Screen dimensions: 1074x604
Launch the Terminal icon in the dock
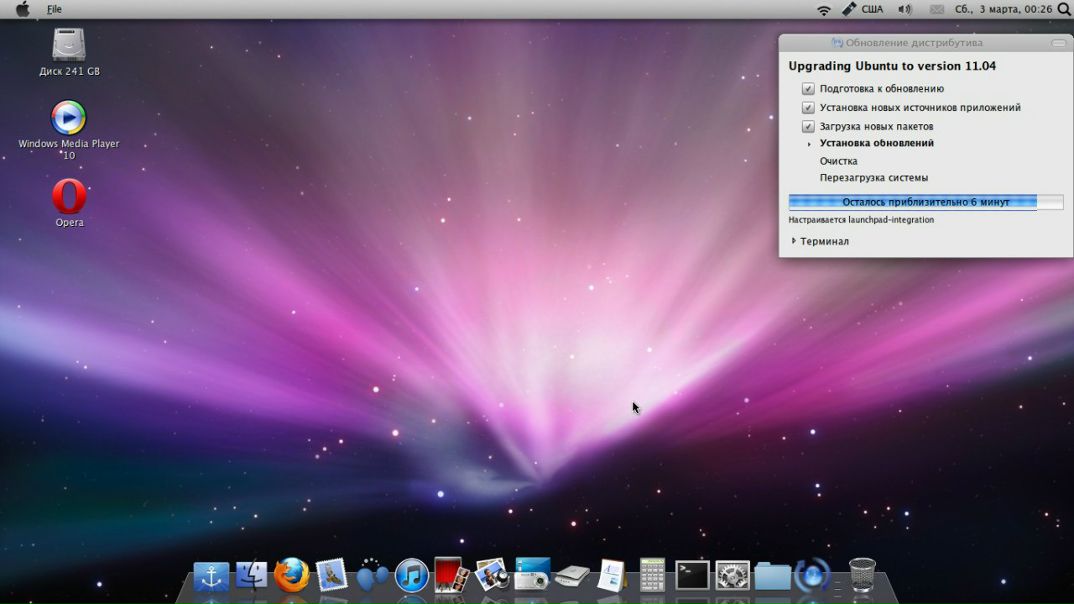coord(692,575)
